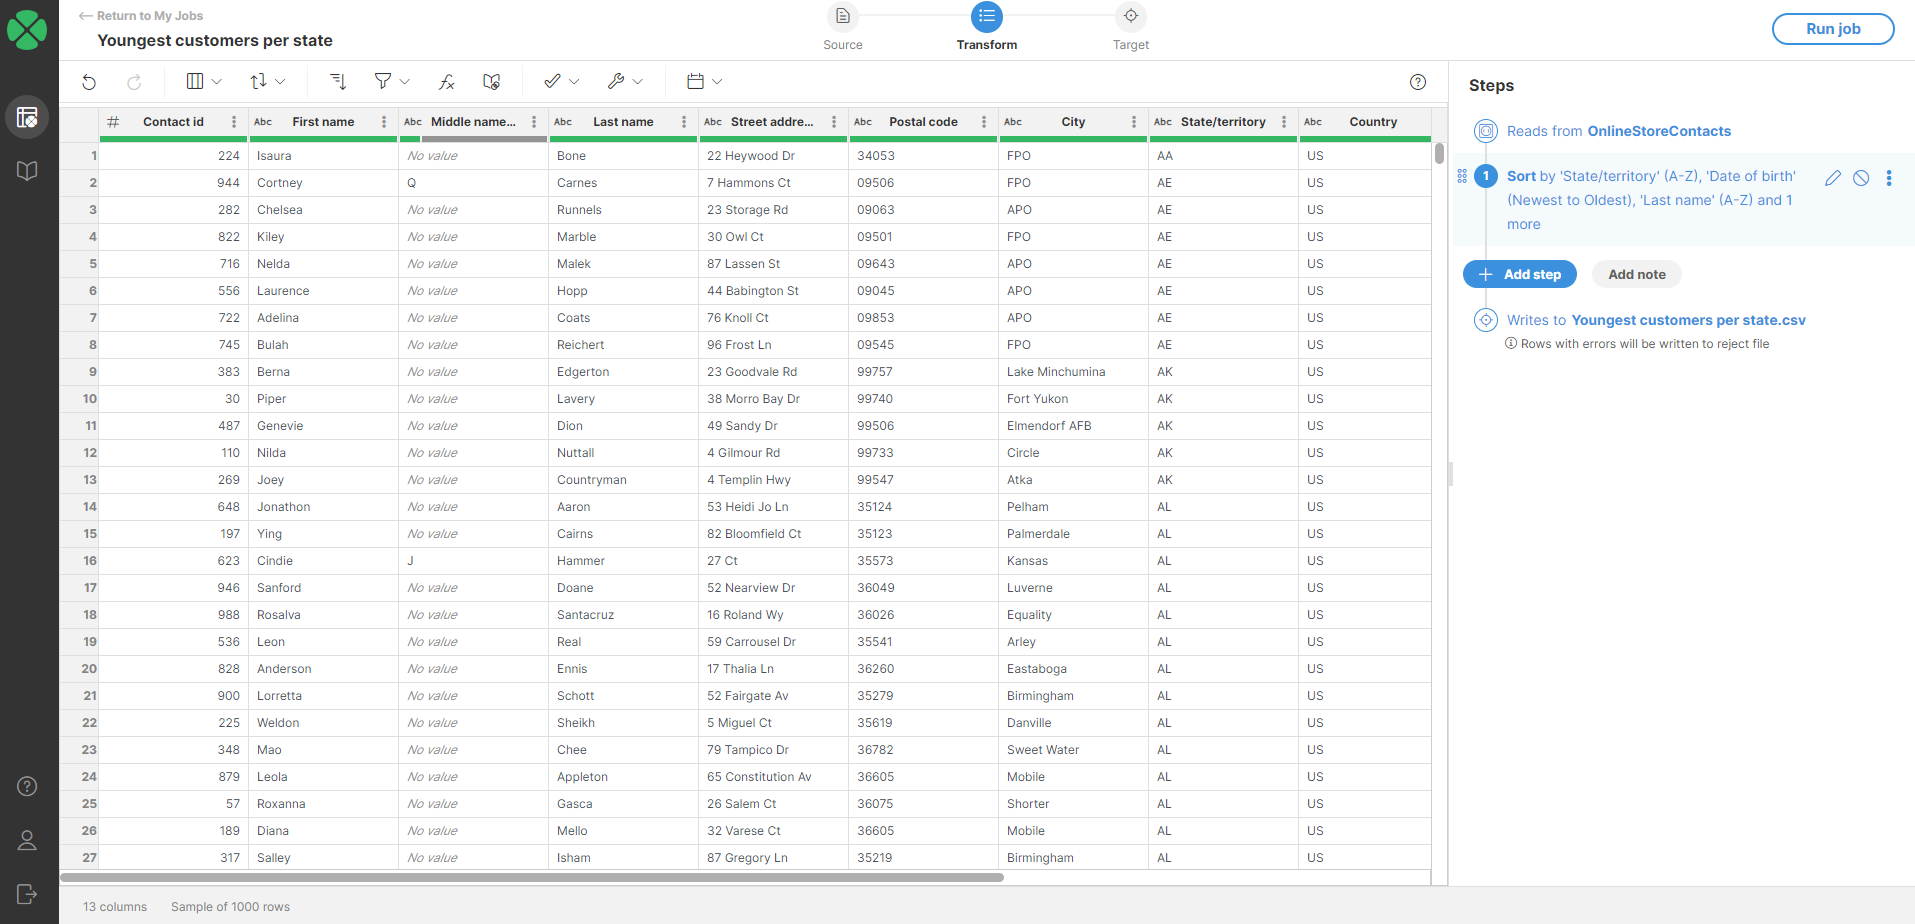Click the Run job button
The width and height of the screenshot is (1915, 924).
1832,28
